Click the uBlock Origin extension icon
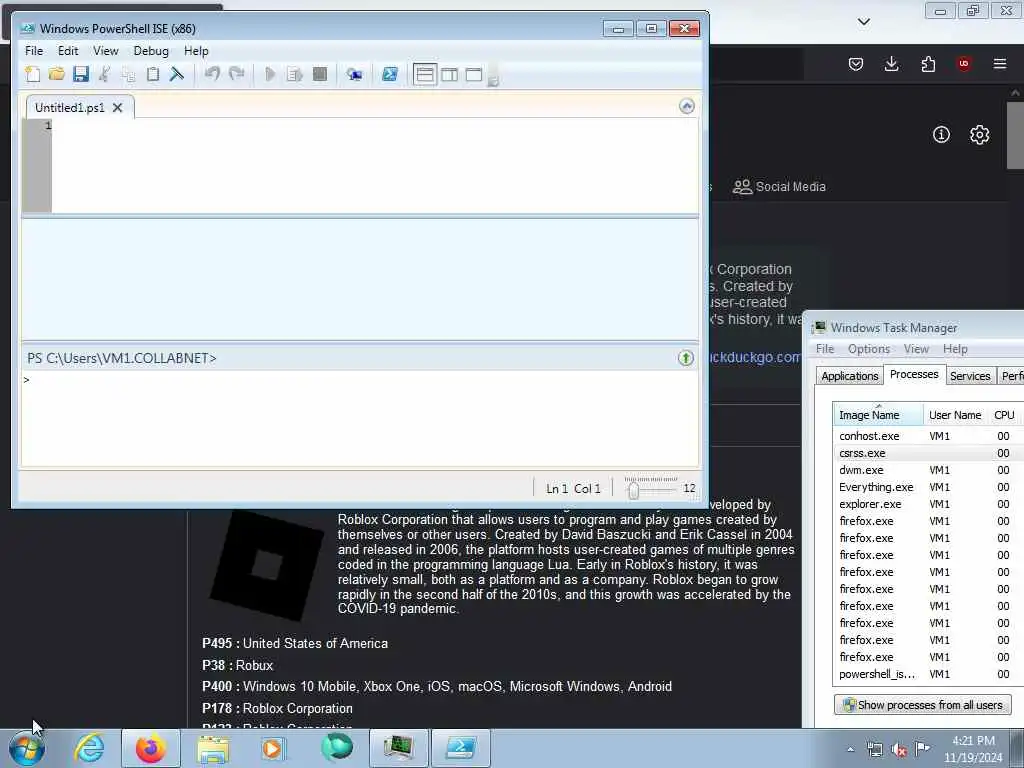The image size is (1024, 768). (964, 64)
